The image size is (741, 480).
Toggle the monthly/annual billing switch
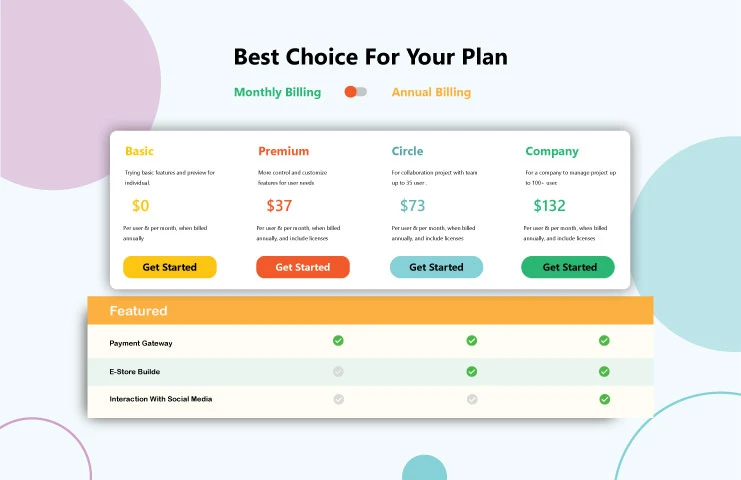tap(355, 92)
